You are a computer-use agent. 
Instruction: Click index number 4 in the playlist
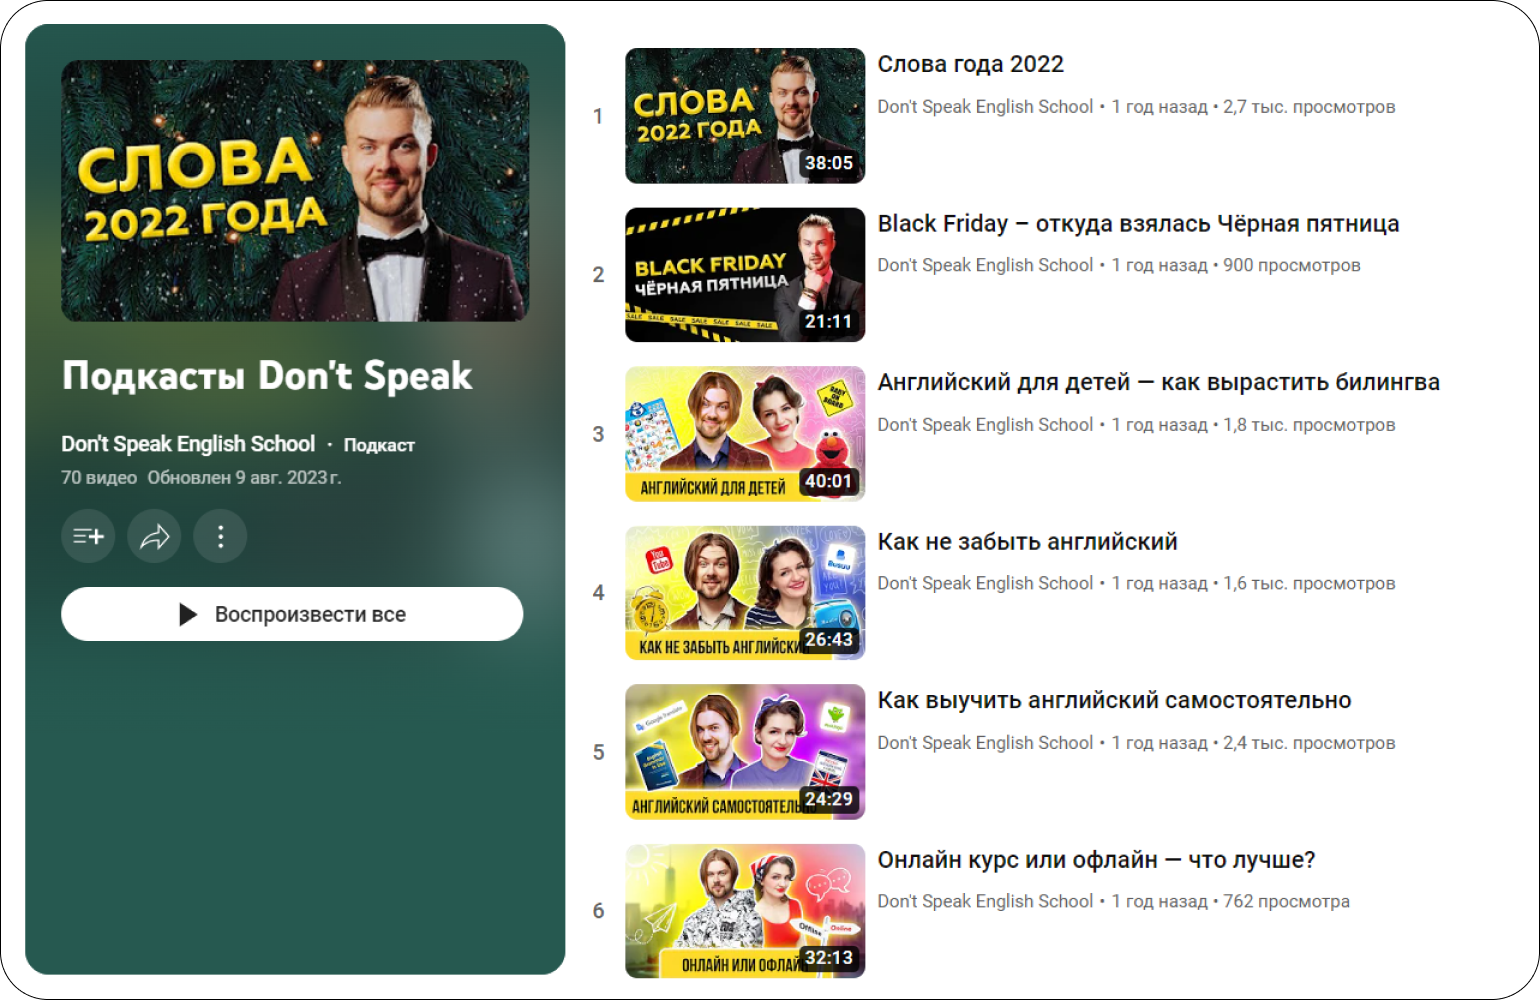coord(598,593)
